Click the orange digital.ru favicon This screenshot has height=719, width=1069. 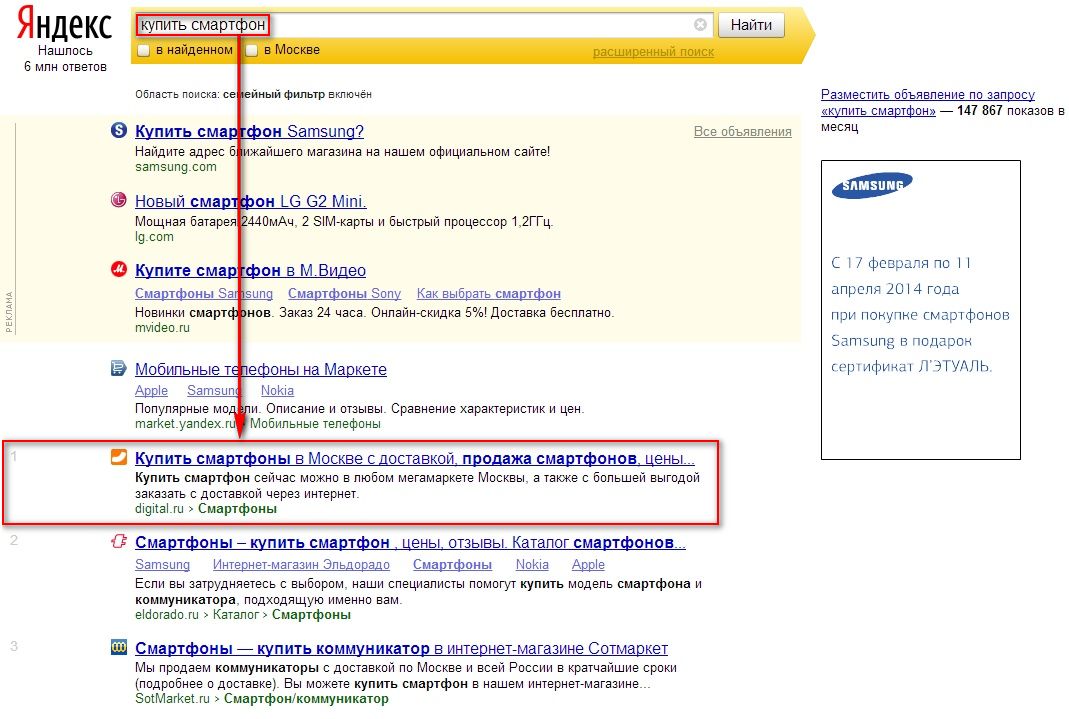coord(118,458)
